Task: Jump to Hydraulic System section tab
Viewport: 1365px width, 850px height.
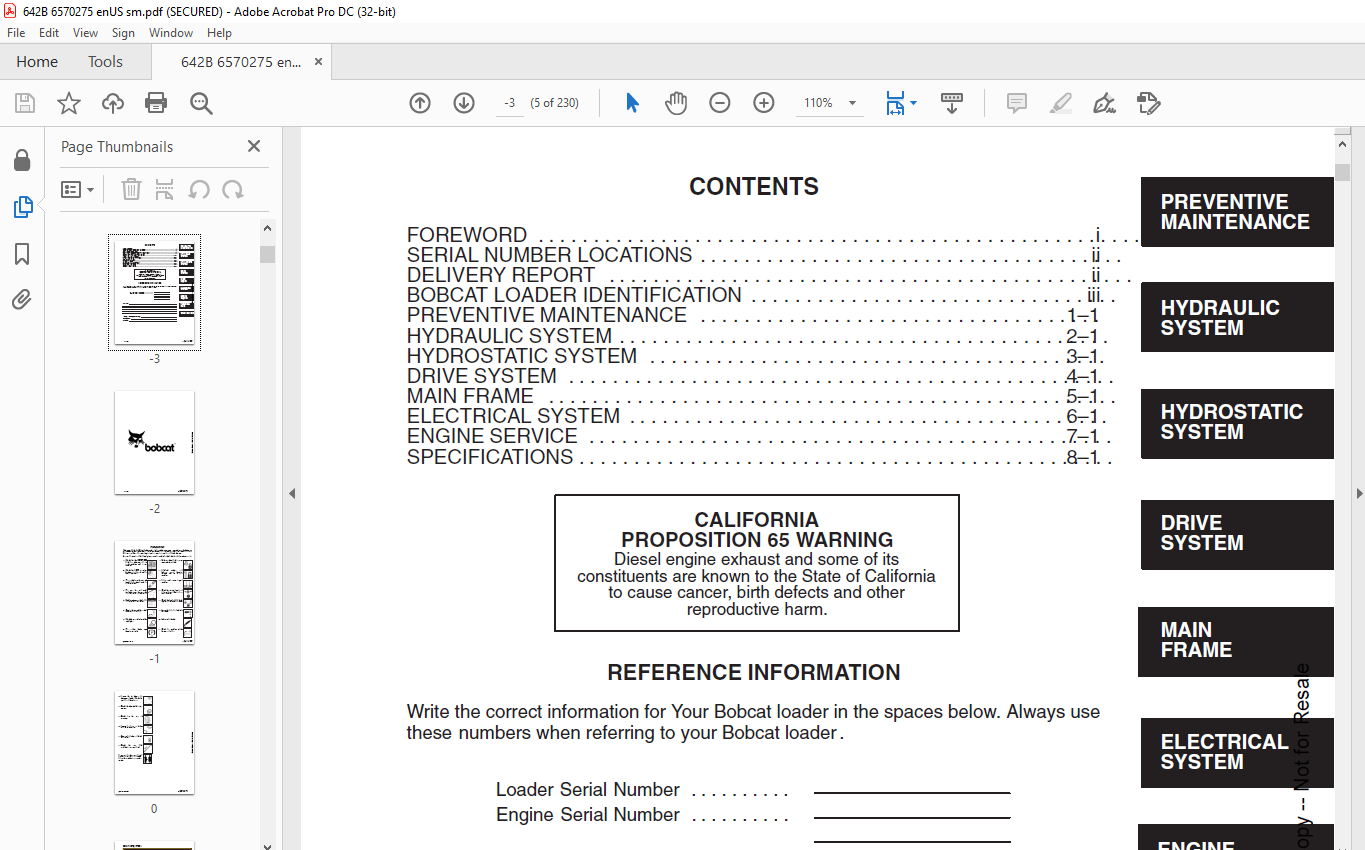Action: coord(1237,317)
